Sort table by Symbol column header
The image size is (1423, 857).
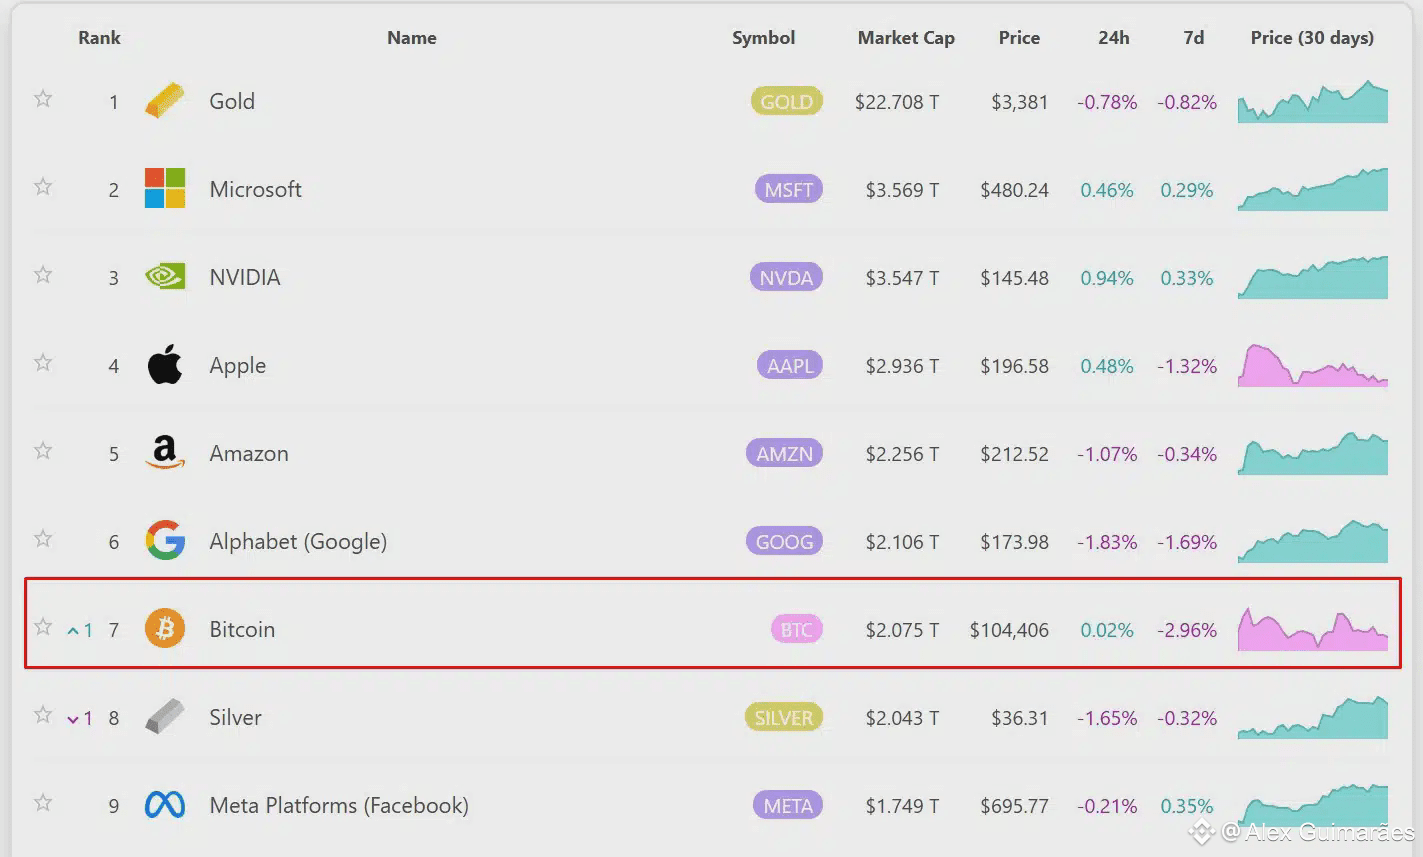click(764, 38)
